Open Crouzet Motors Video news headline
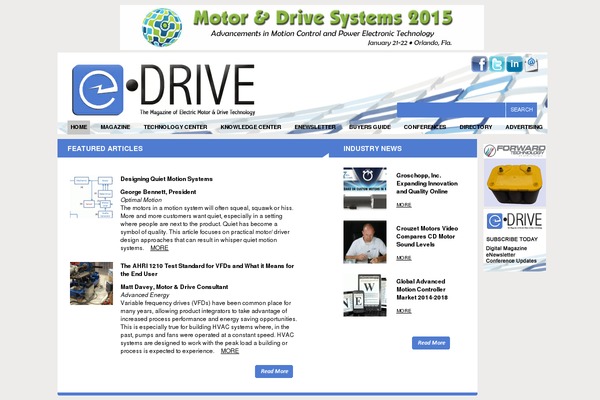The width and height of the screenshot is (600, 400). [427, 236]
